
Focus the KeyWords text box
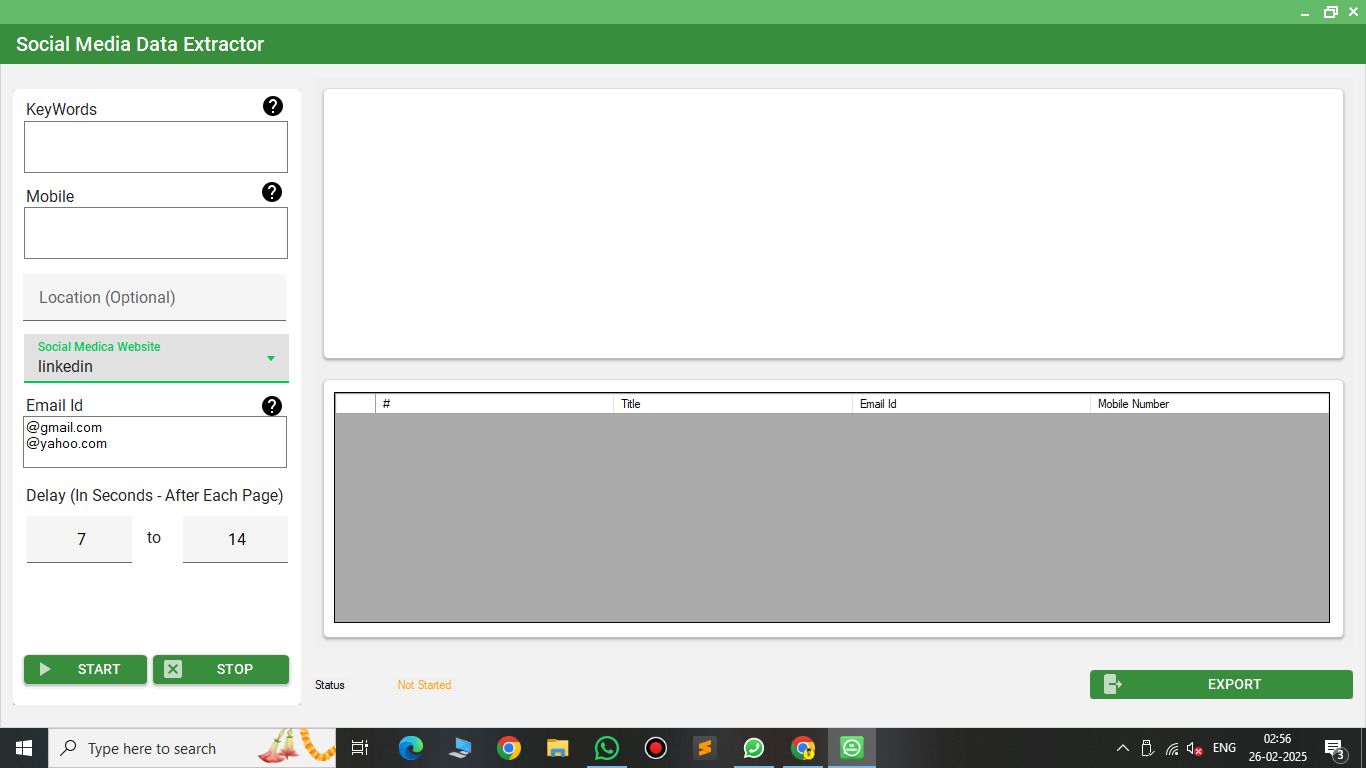156,147
